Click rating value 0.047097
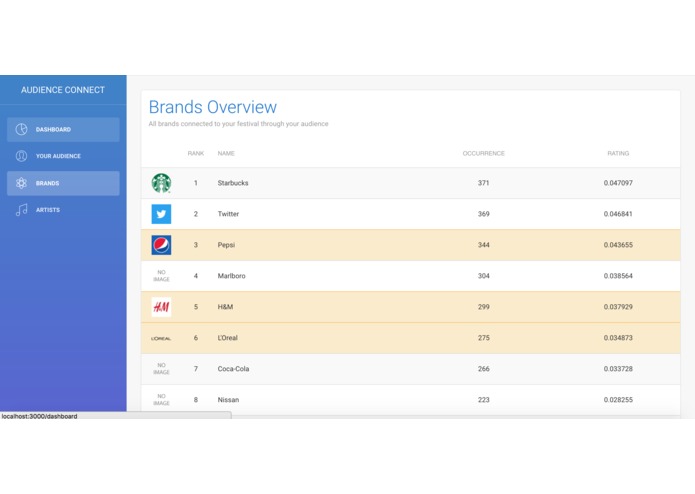This screenshot has height=494, width=695. click(x=618, y=183)
